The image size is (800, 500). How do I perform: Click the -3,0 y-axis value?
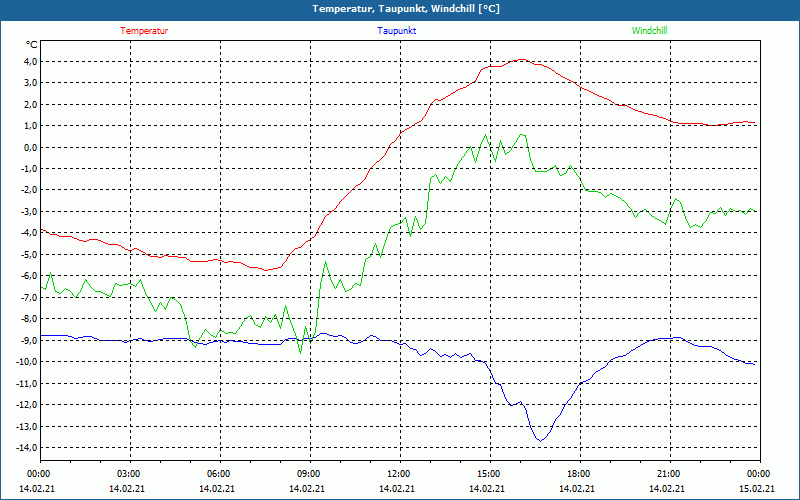(x=29, y=211)
